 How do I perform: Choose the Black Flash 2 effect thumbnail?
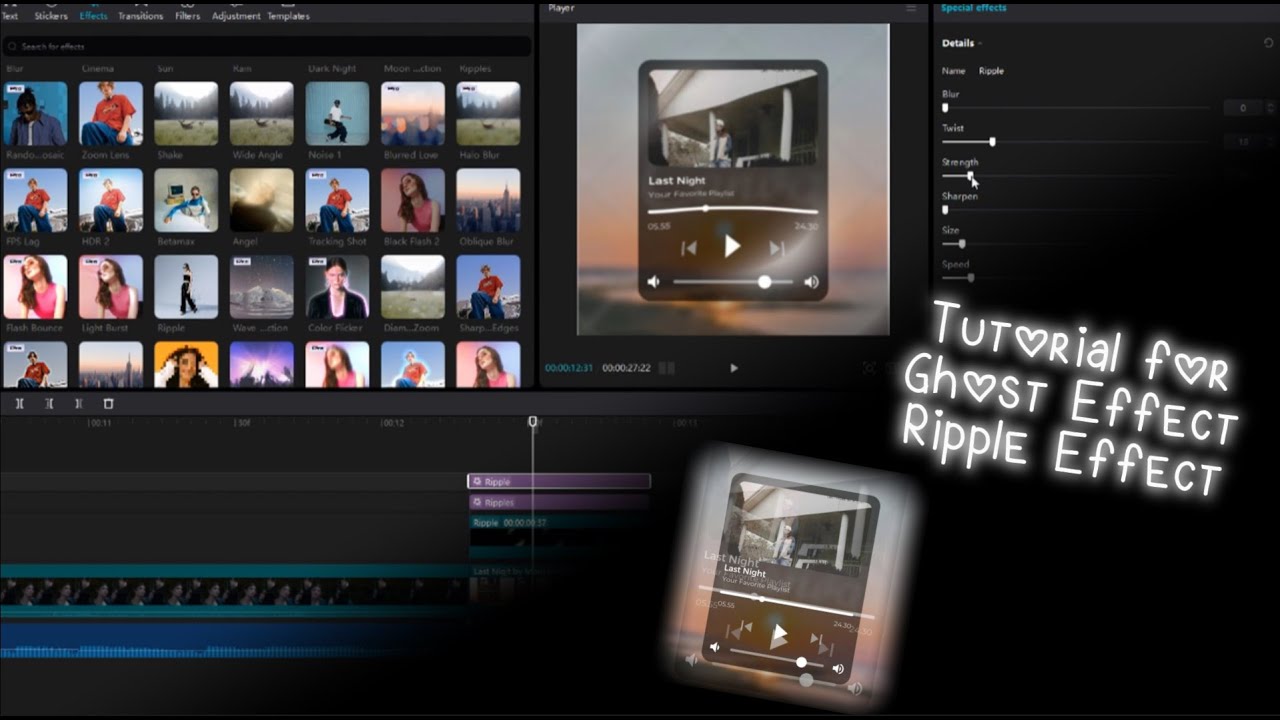pyautogui.click(x=413, y=200)
